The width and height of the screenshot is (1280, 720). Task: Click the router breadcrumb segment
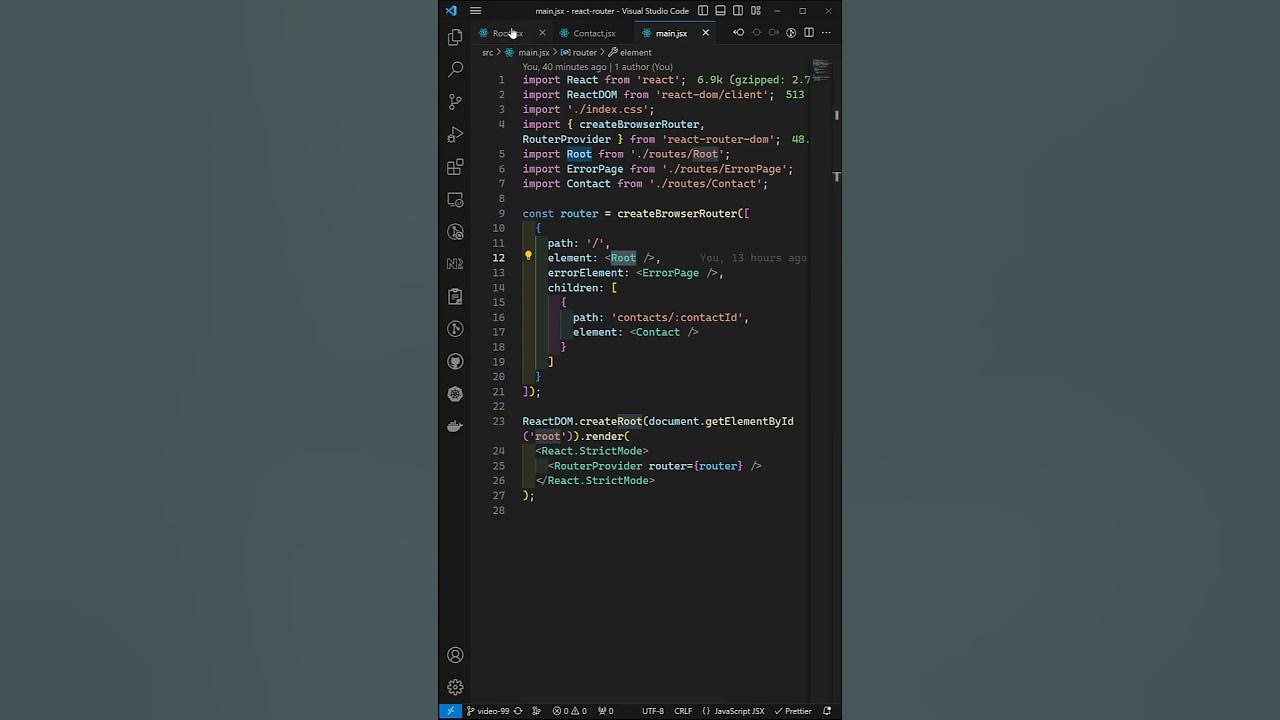585,52
